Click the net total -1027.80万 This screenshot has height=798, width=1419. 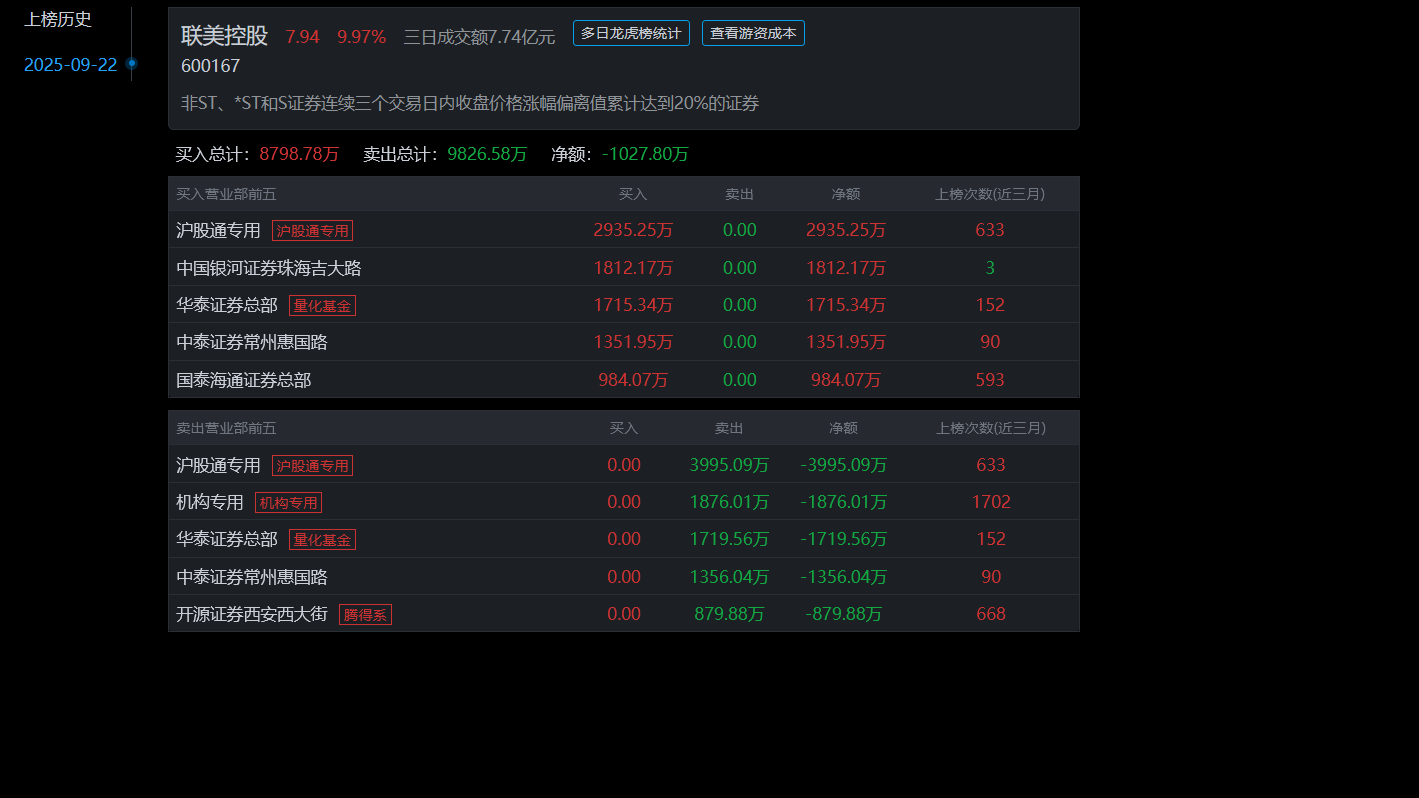pos(645,154)
